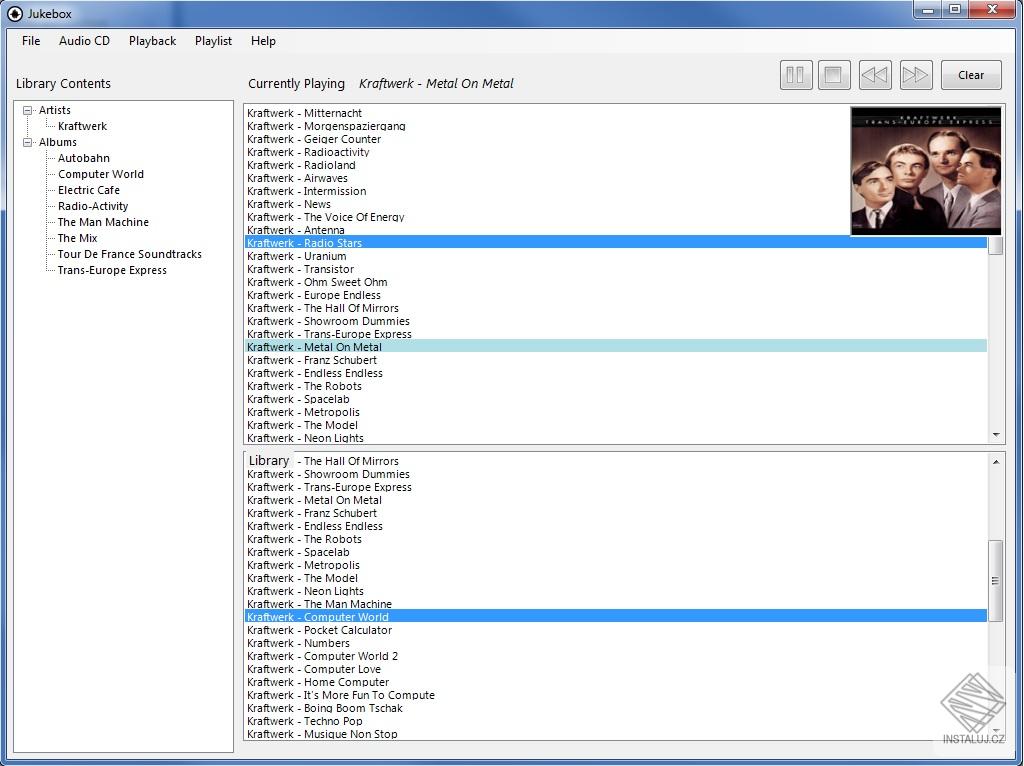Click the playlist scrollbar thumb
Image resolution: width=1024 pixels, height=766 pixels.
[995, 246]
